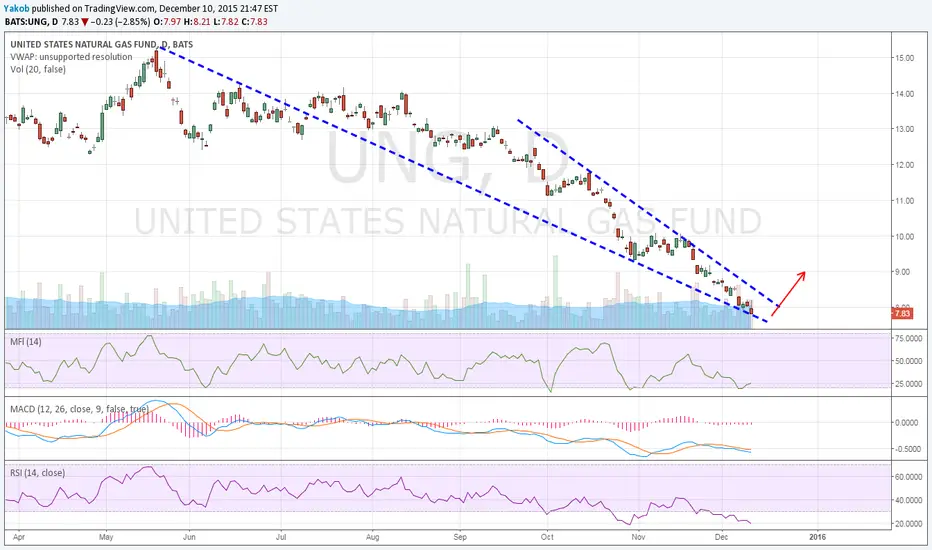Click the VWAP: unsupported resolution label
Screen dimensions: 932x550
(x=71, y=57)
